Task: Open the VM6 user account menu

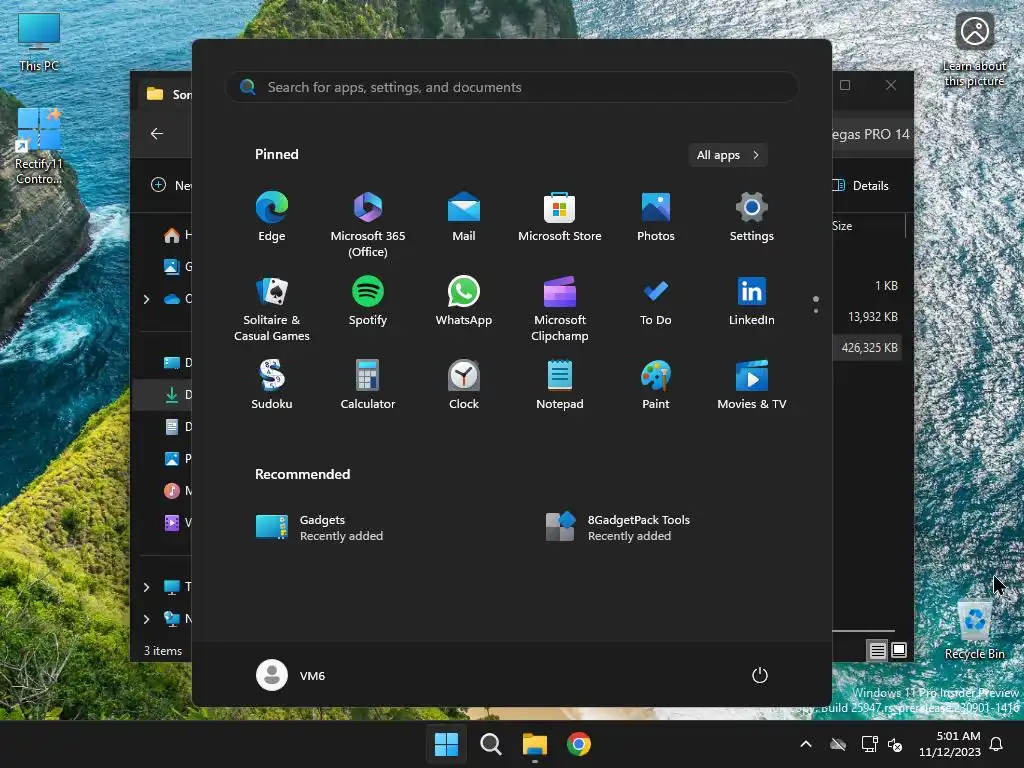Action: click(x=291, y=675)
